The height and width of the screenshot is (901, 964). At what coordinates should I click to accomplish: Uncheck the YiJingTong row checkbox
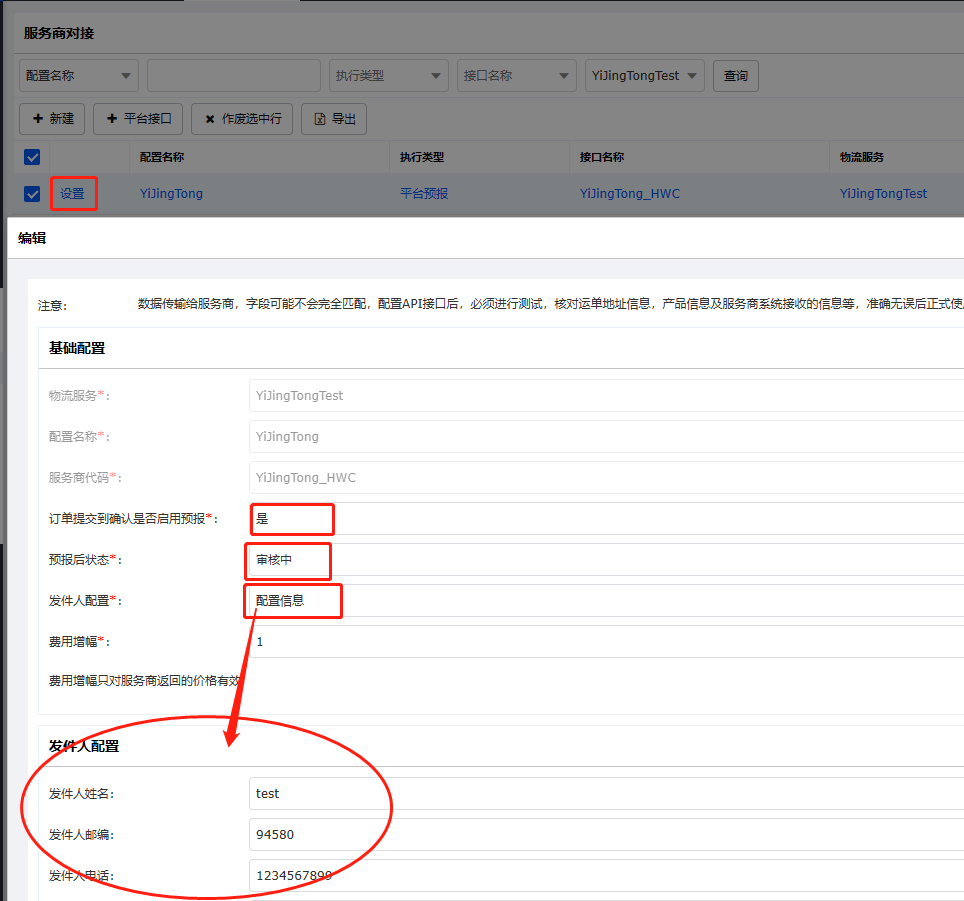[32, 194]
